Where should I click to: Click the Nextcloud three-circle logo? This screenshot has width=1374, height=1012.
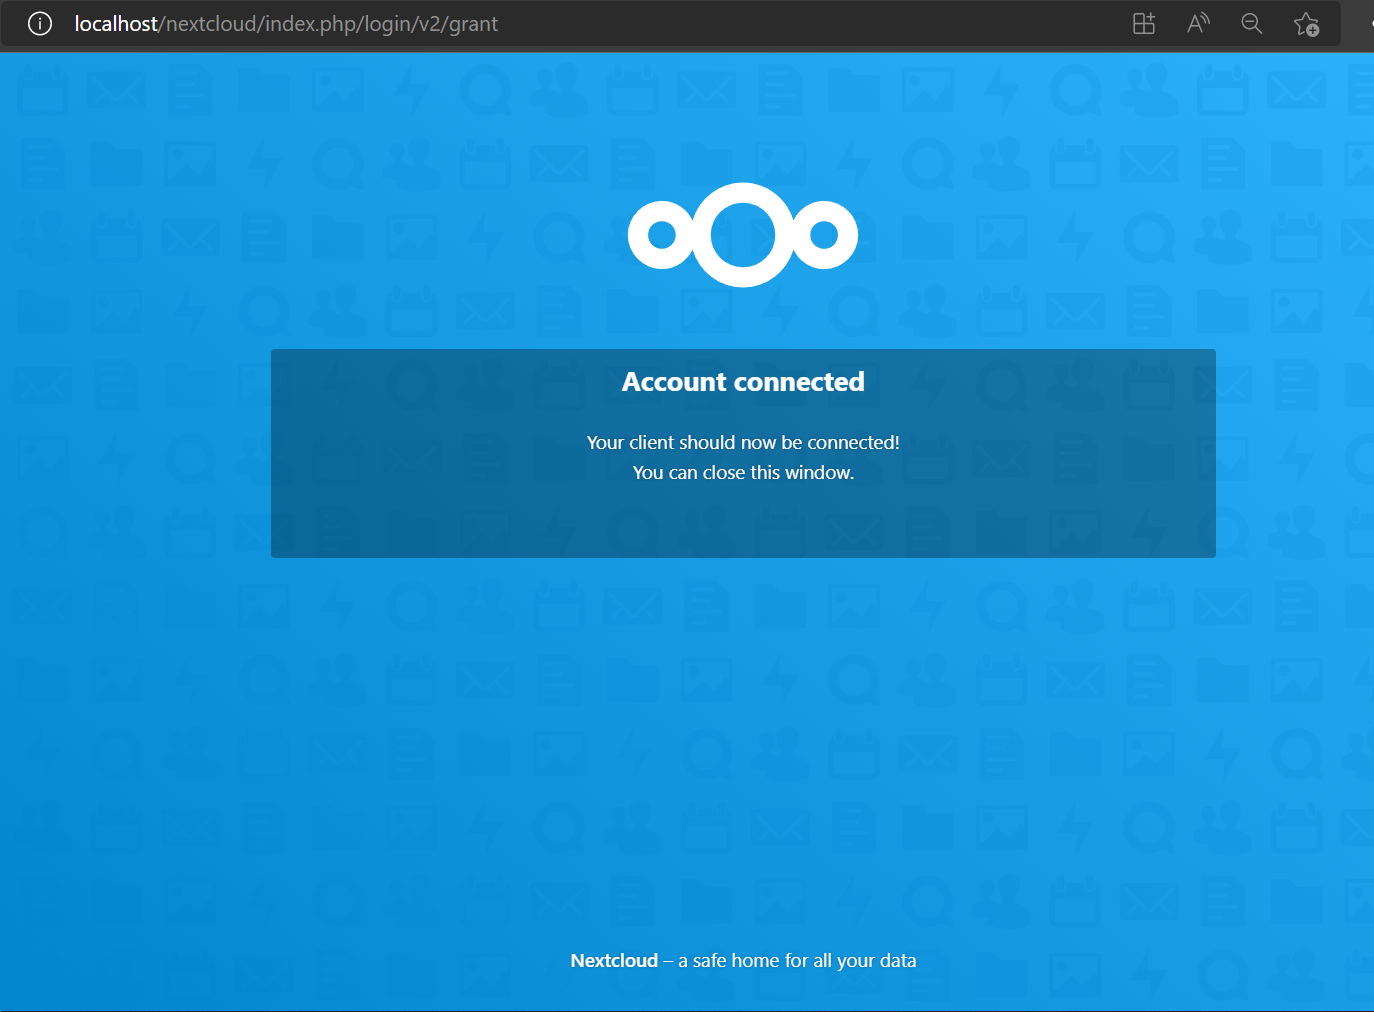click(x=742, y=235)
